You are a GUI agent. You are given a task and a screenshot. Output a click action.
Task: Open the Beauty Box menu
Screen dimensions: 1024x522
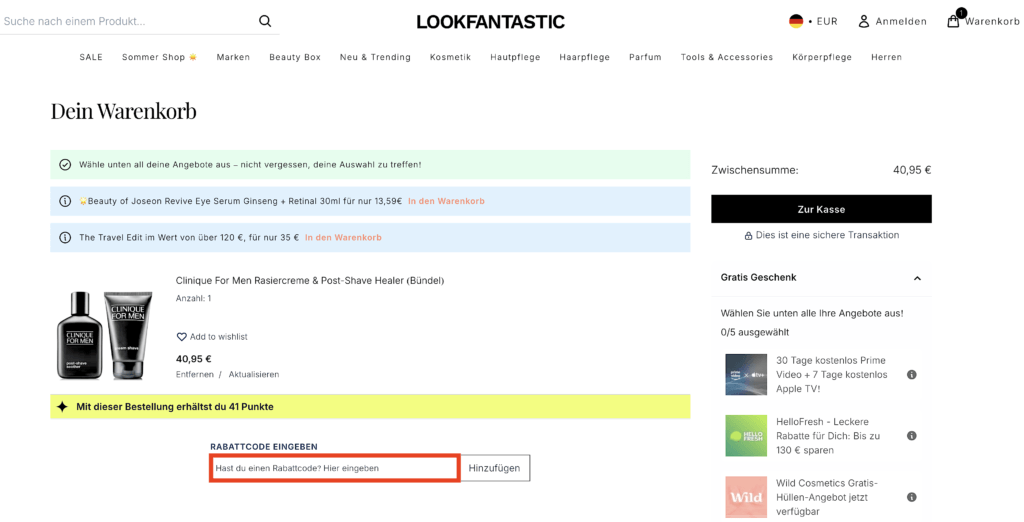[x=295, y=57]
